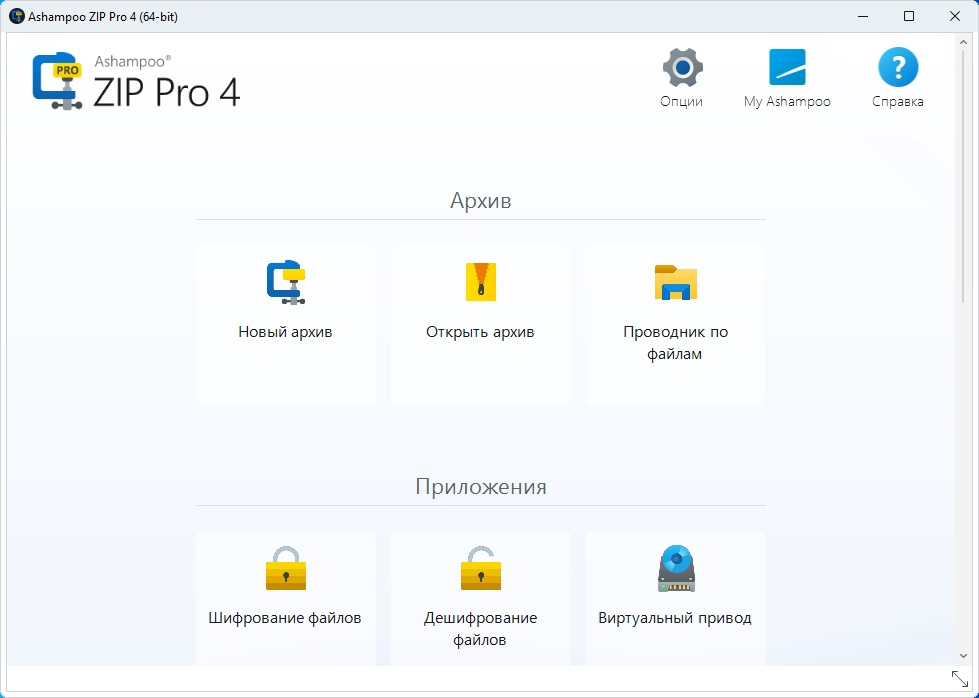Click the "Виртуальный привод" text label
This screenshot has width=979, height=698.
675,618
